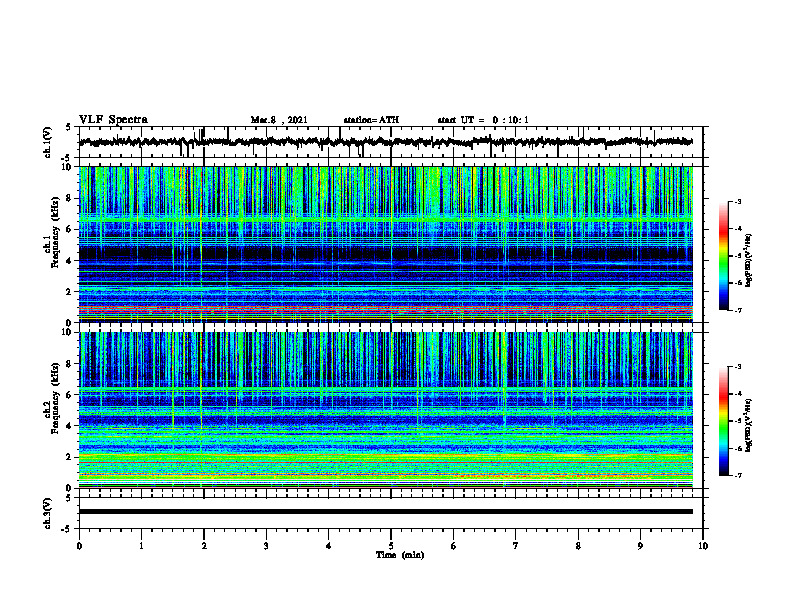Screen dimensions: 792x612
Task: Click the ch.2 color bar log(PSD) units label
Action: (749, 426)
